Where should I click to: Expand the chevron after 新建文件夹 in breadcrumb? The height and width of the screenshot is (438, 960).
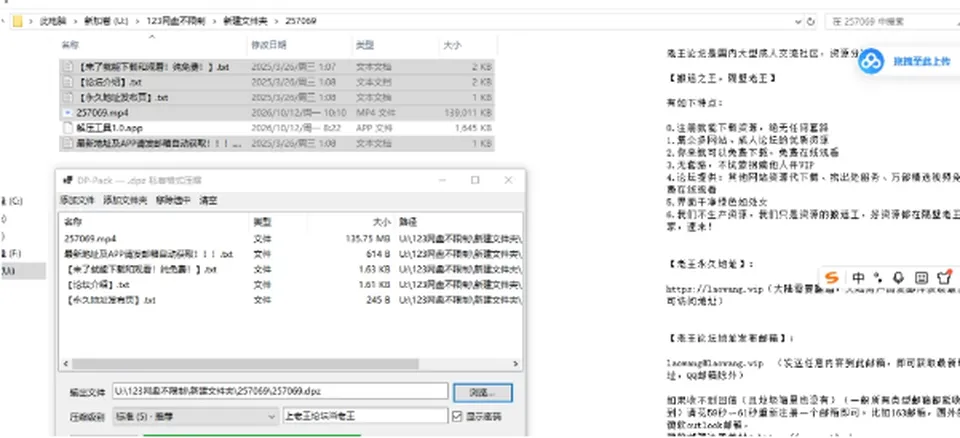(277, 21)
